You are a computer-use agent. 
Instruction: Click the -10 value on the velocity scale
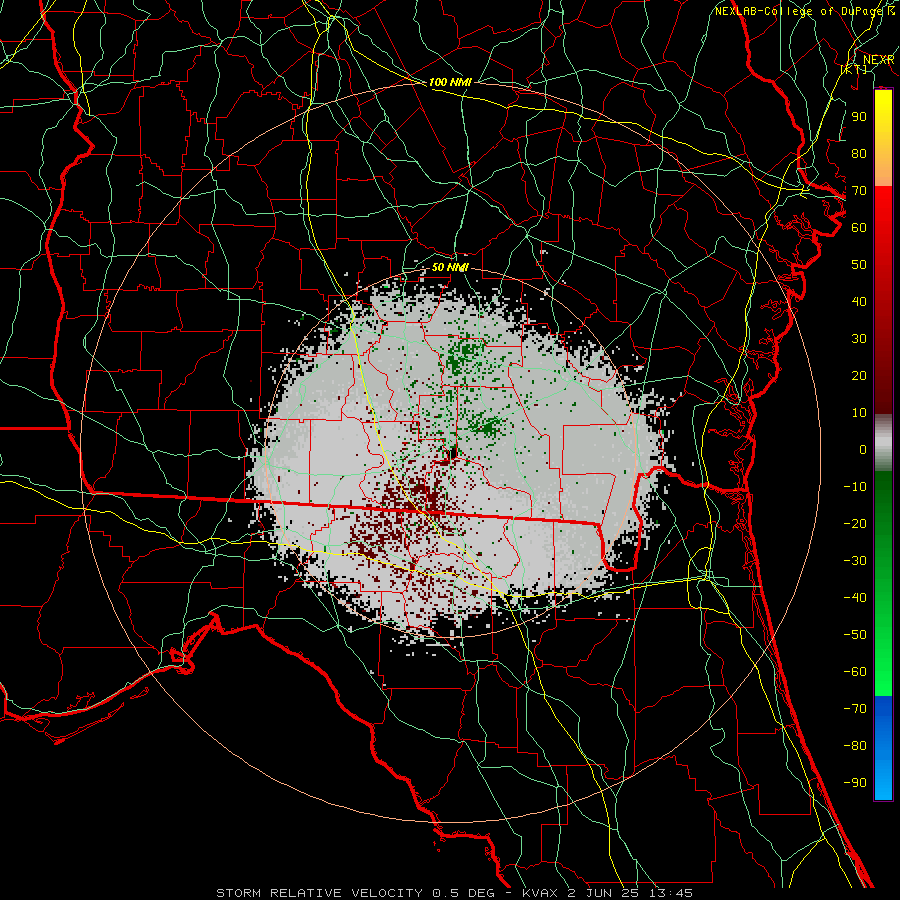coord(855,487)
